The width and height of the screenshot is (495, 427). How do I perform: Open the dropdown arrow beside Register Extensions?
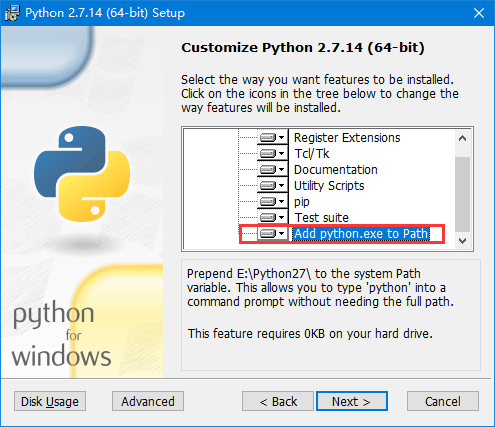pos(282,137)
